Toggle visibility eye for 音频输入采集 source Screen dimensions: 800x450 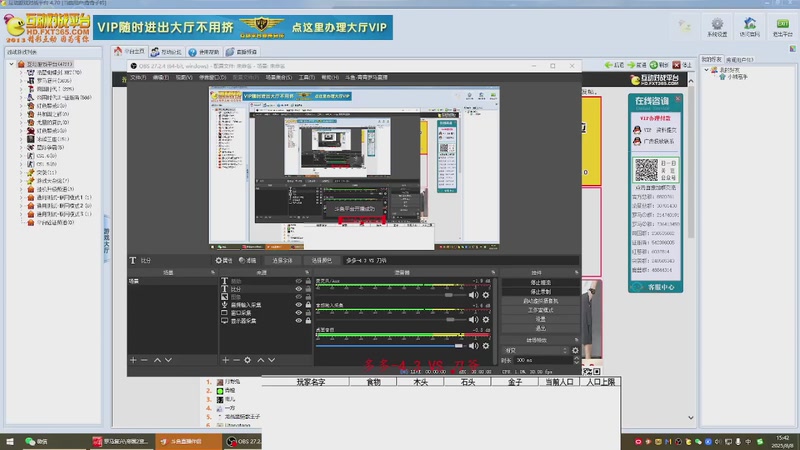tap(298, 305)
